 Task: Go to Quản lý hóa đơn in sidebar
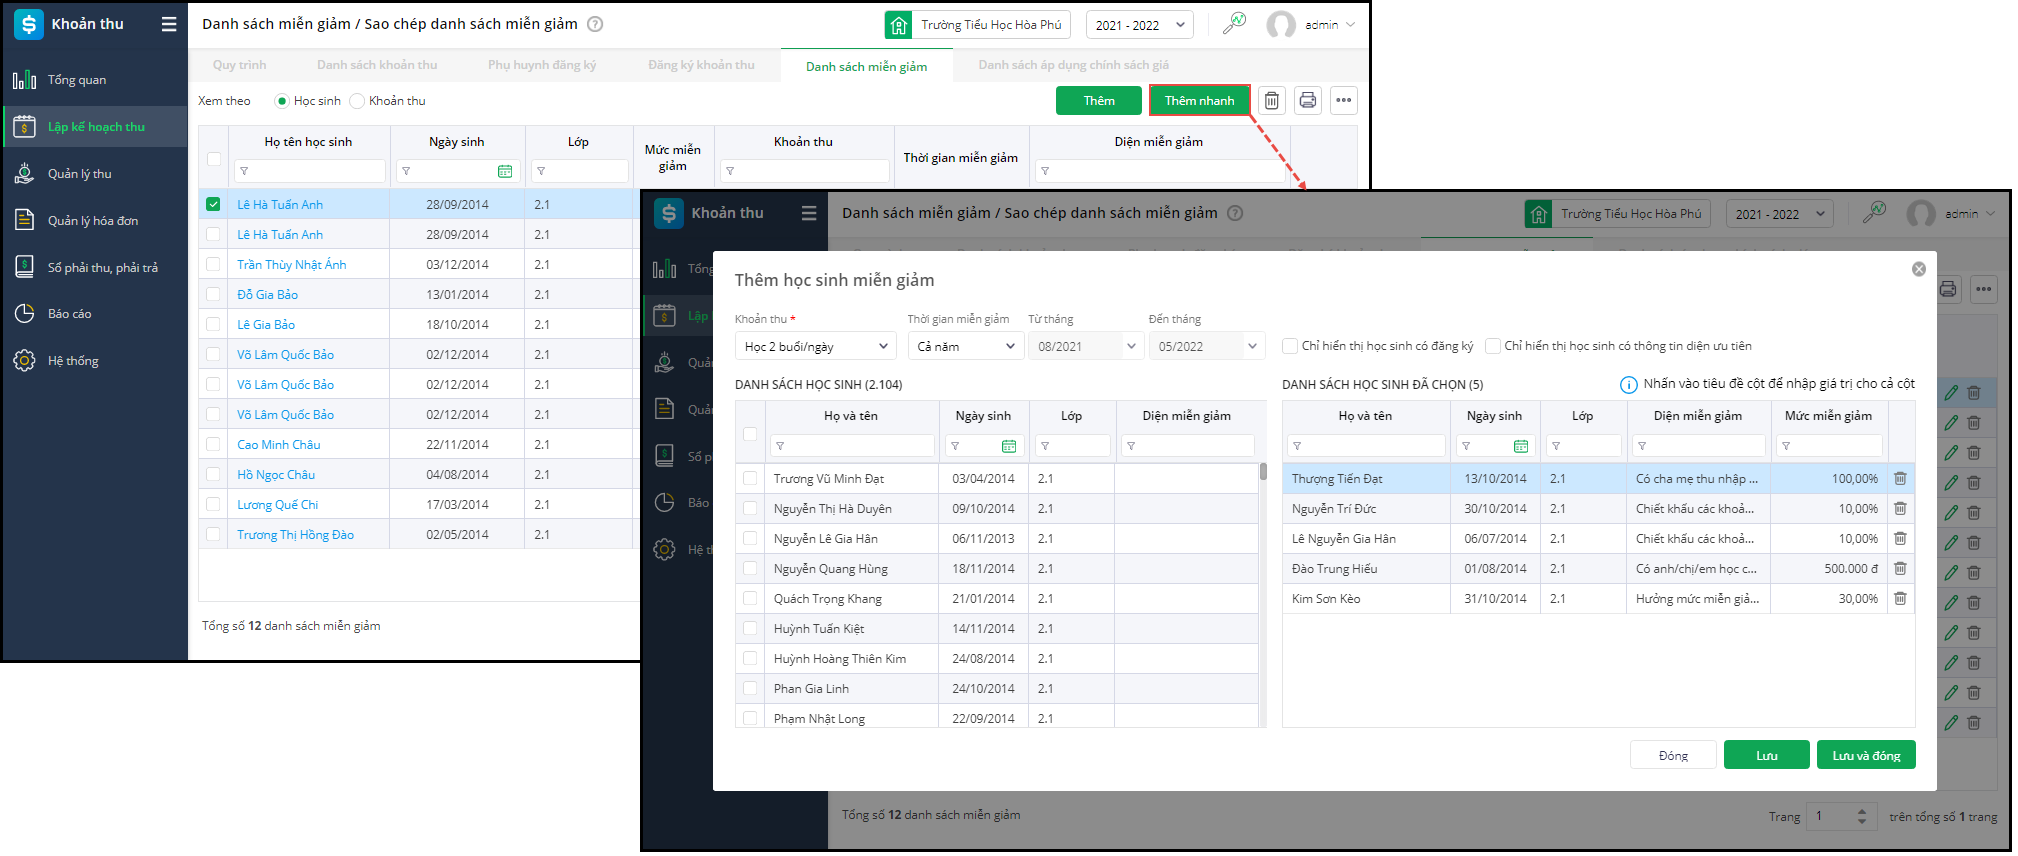93,221
